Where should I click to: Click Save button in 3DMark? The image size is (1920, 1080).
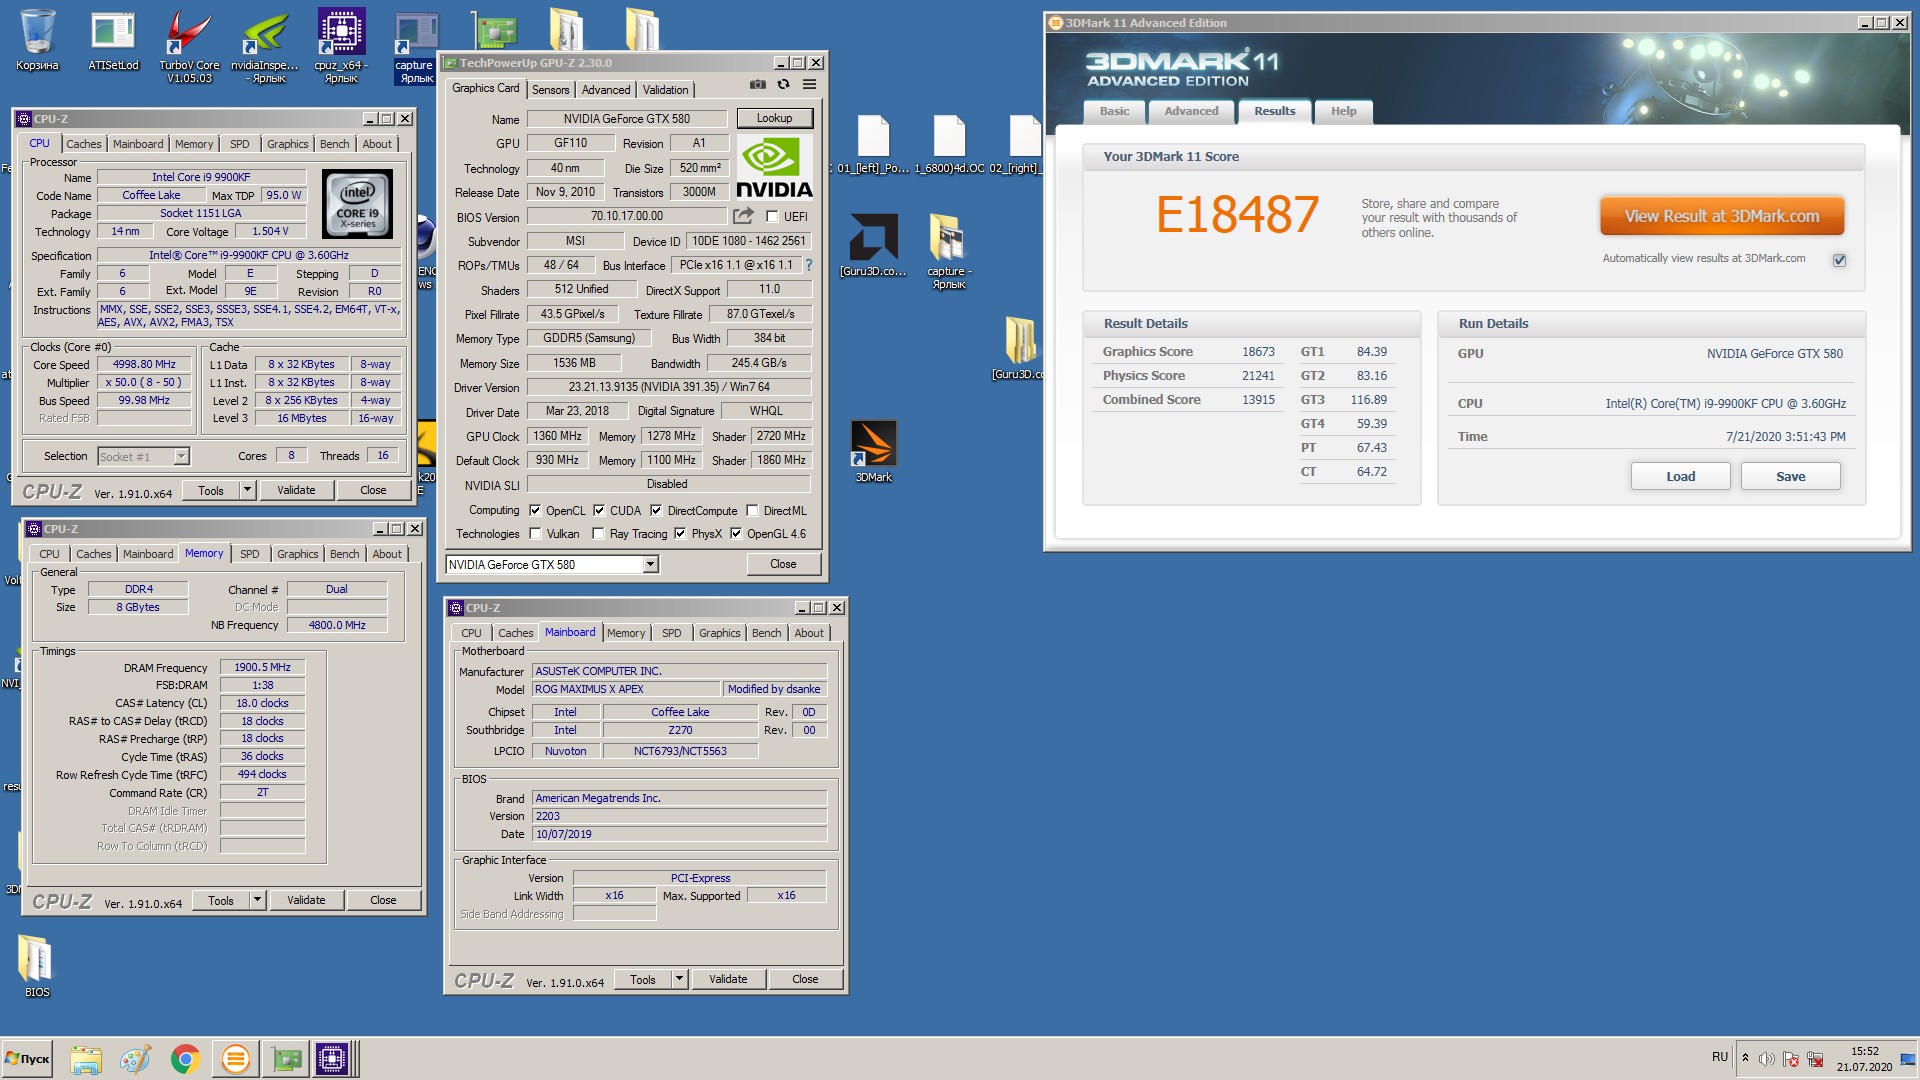coord(1790,476)
